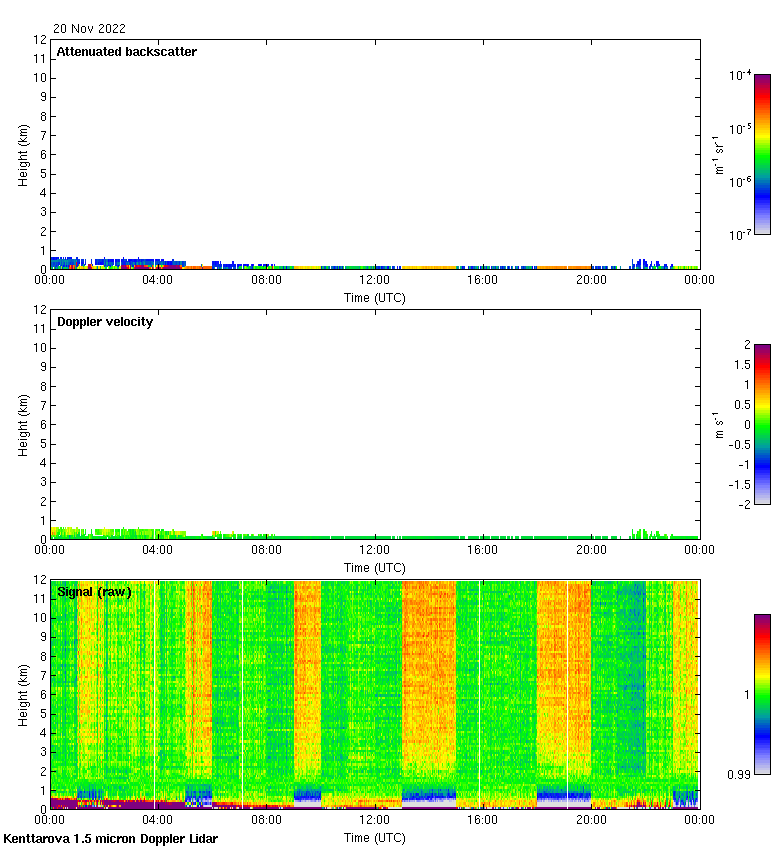Viewport: 780px width, 850px height.
Task: Click the Doppler velocity color bar
Action: tap(762, 424)
